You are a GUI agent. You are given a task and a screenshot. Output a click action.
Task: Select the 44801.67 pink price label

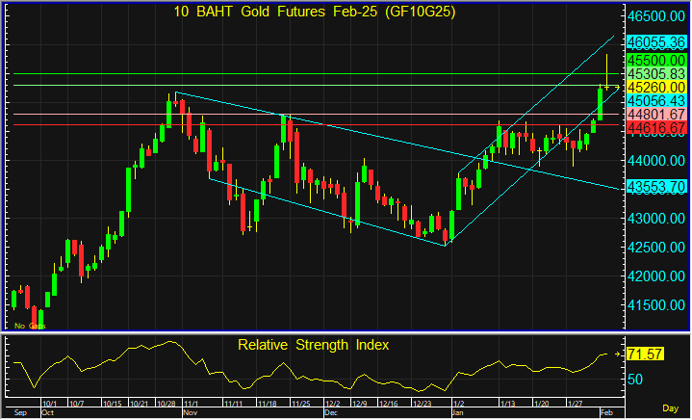click(x=656, y=115)
